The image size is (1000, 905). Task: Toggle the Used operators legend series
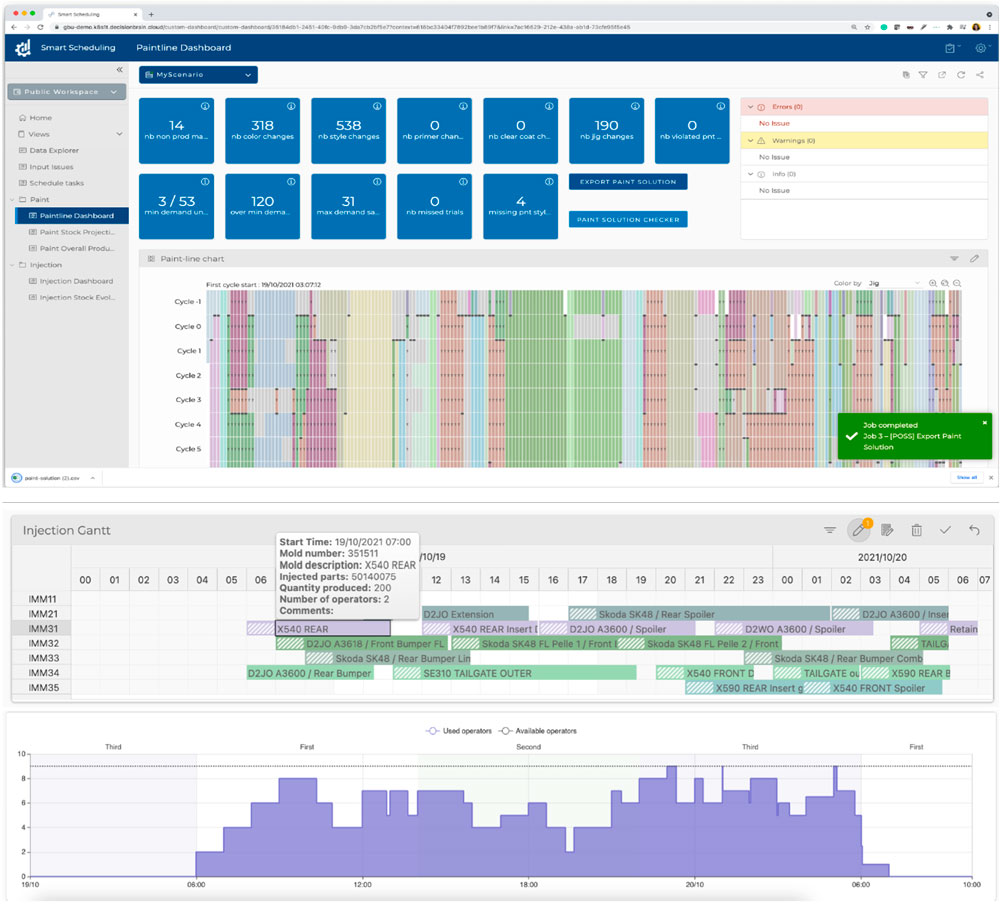pos(459,731)
